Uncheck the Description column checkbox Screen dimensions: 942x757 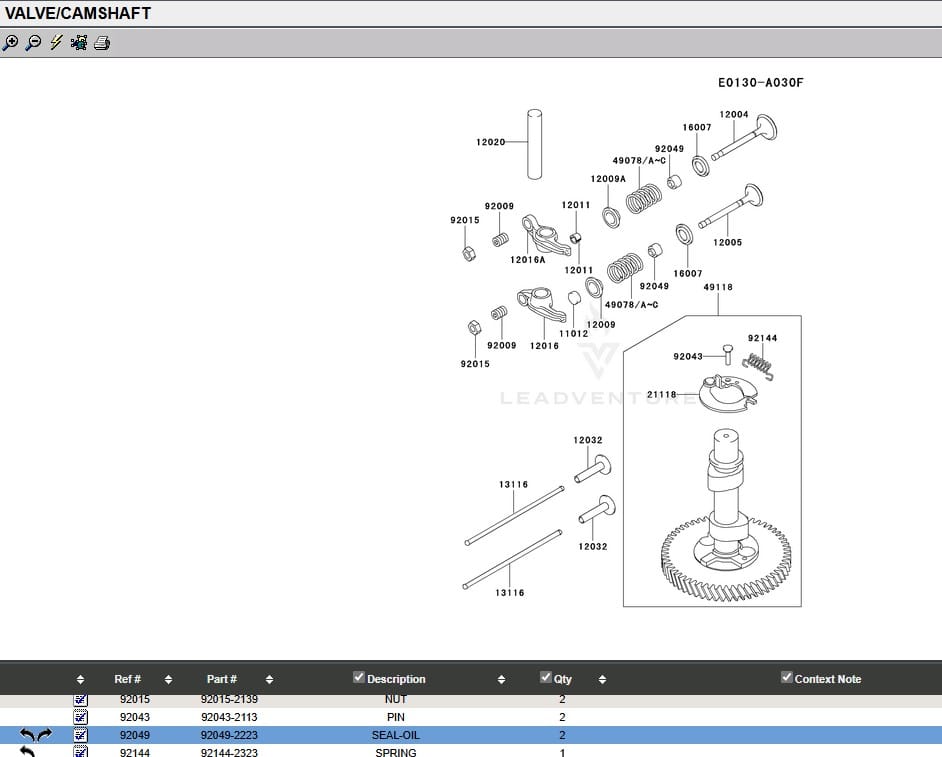(359, 677)
